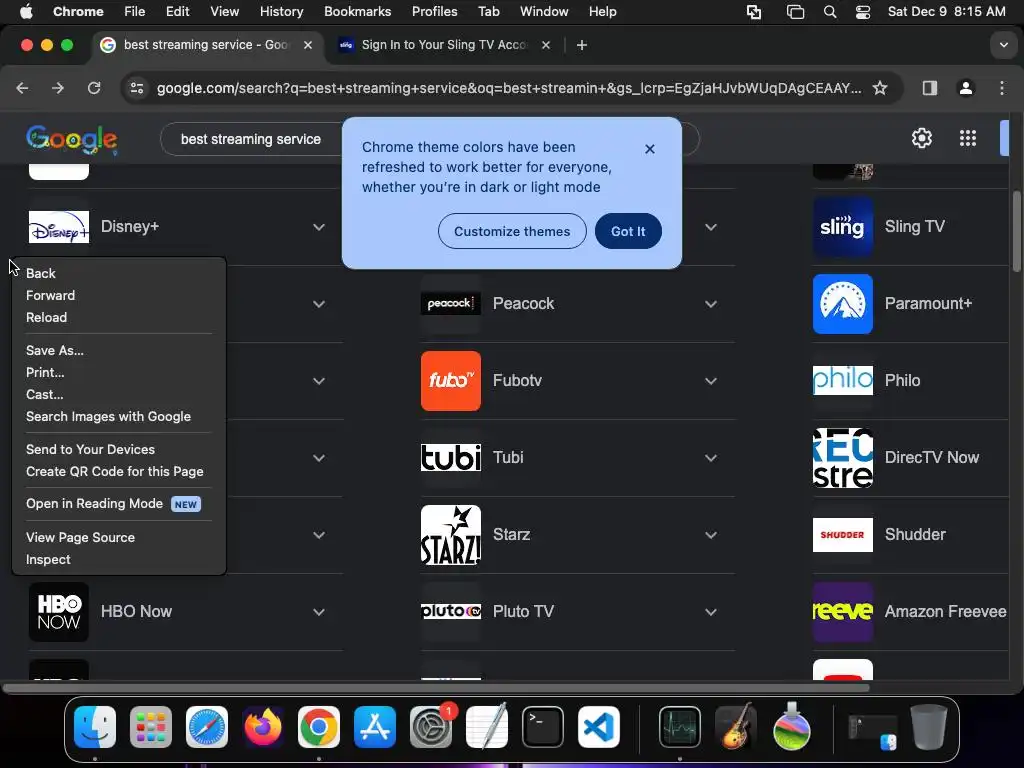Open Firefox from the Dock

coord(263,727)
